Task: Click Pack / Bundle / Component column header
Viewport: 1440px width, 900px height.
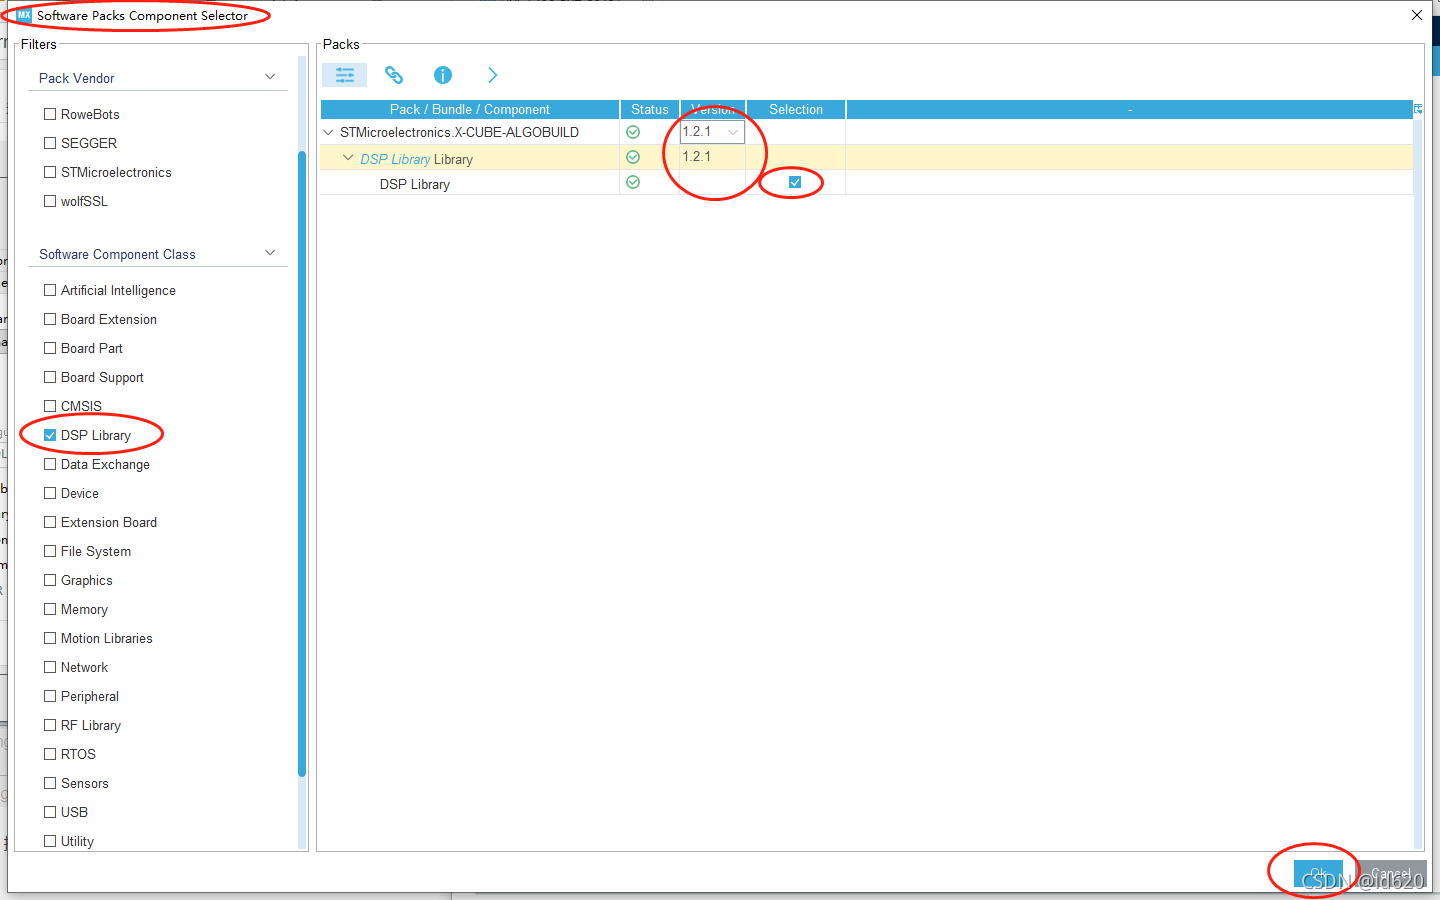Action: 470,109
